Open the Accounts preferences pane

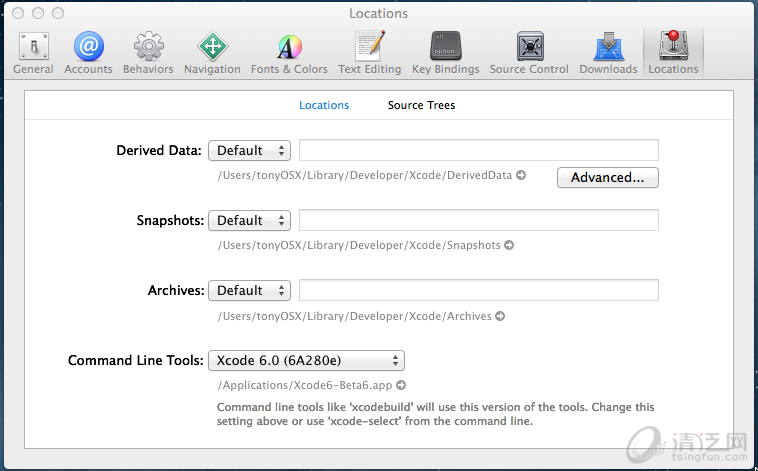[88, 52]
